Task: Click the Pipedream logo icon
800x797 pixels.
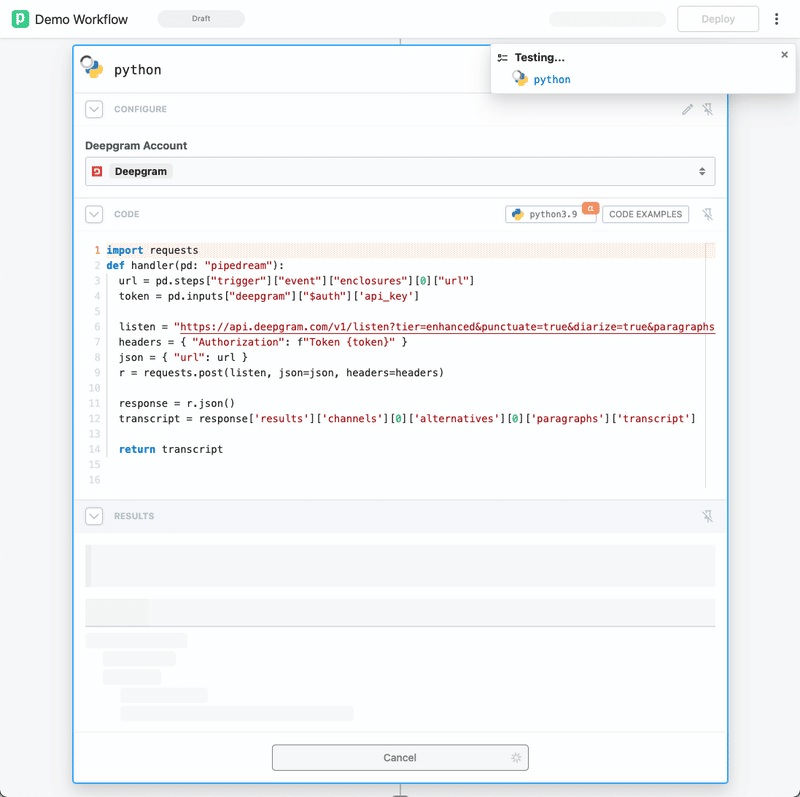Action: click(x=20, y=19)
